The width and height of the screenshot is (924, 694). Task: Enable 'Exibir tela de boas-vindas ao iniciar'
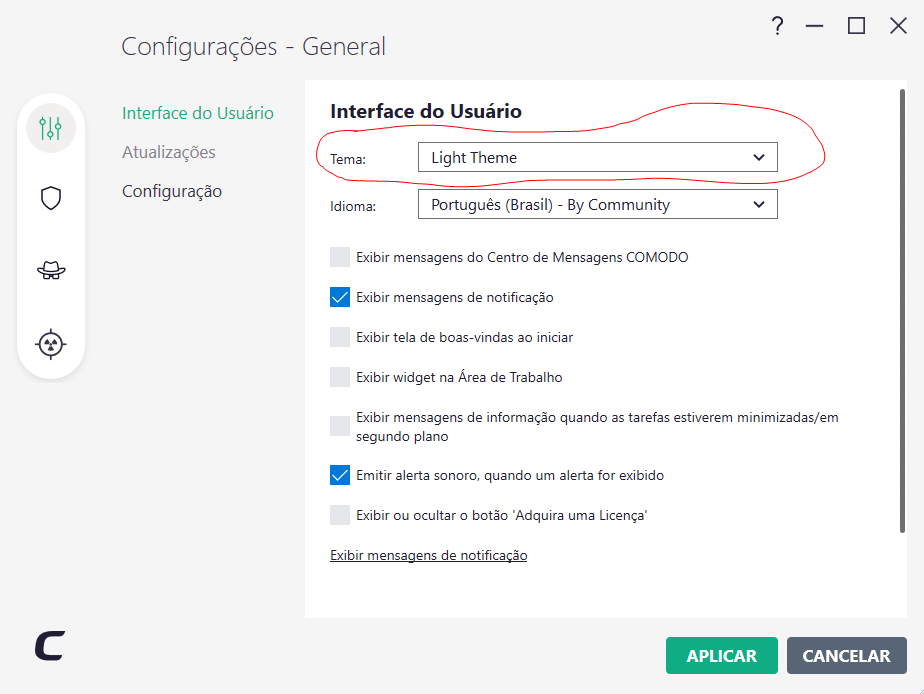340,337
